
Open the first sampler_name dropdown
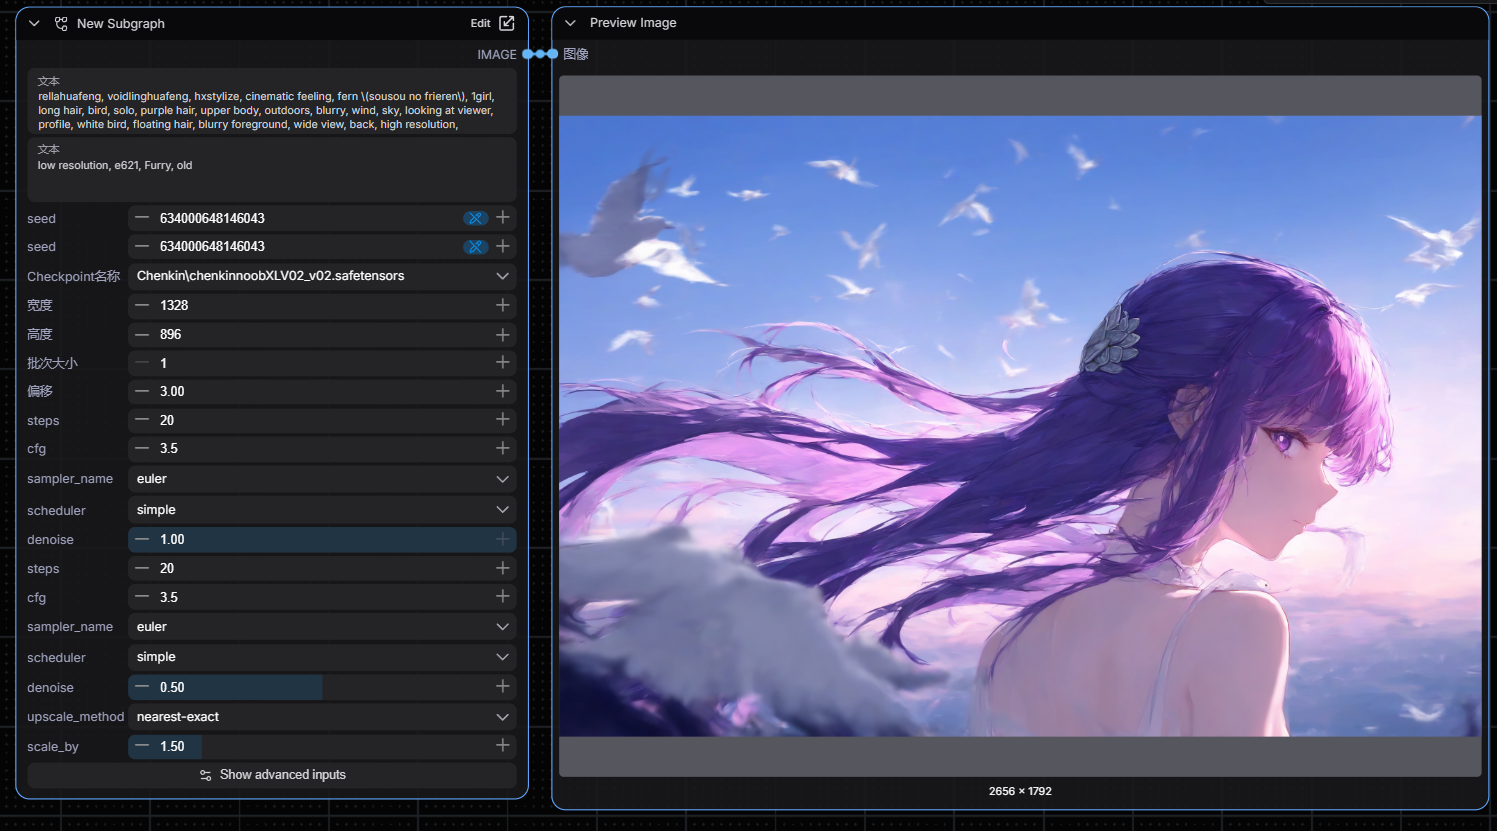click(322, 479)
